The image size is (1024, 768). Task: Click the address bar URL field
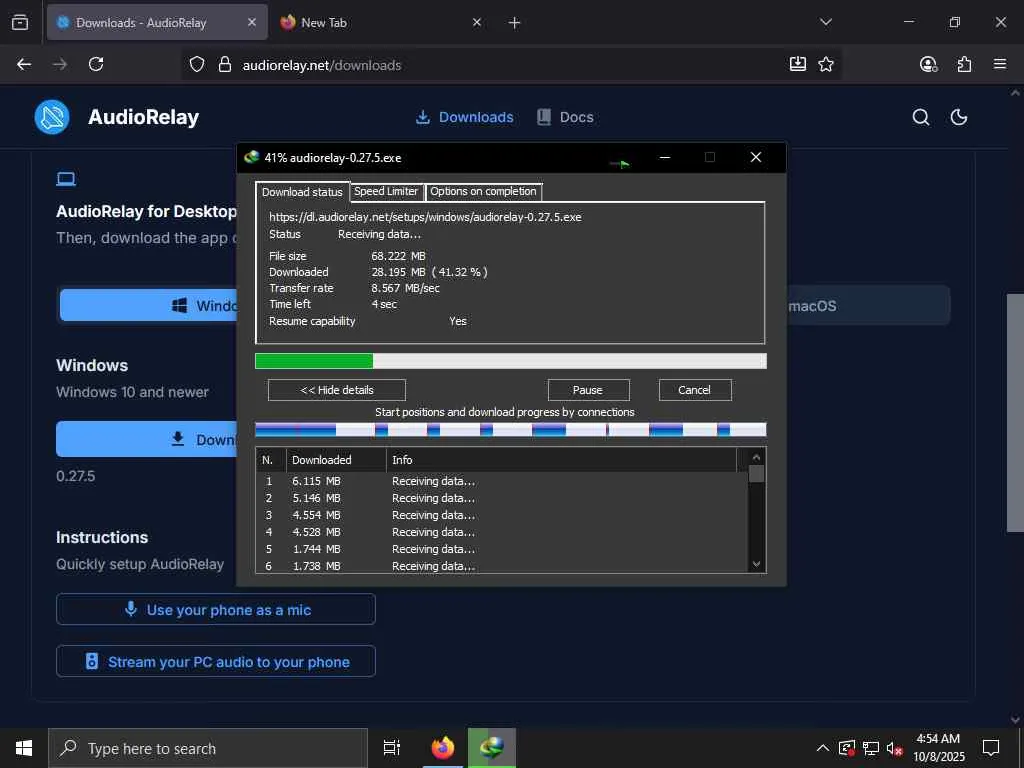pos(509,65)
